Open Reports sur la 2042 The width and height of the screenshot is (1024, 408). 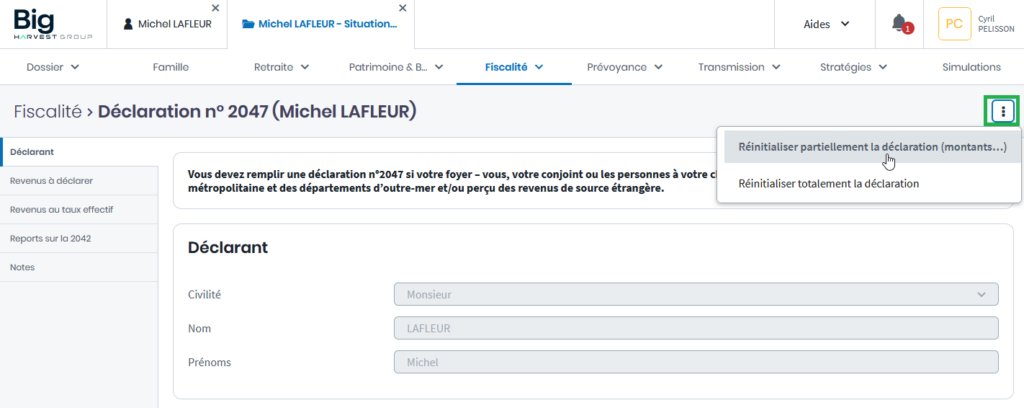point(50,239)
